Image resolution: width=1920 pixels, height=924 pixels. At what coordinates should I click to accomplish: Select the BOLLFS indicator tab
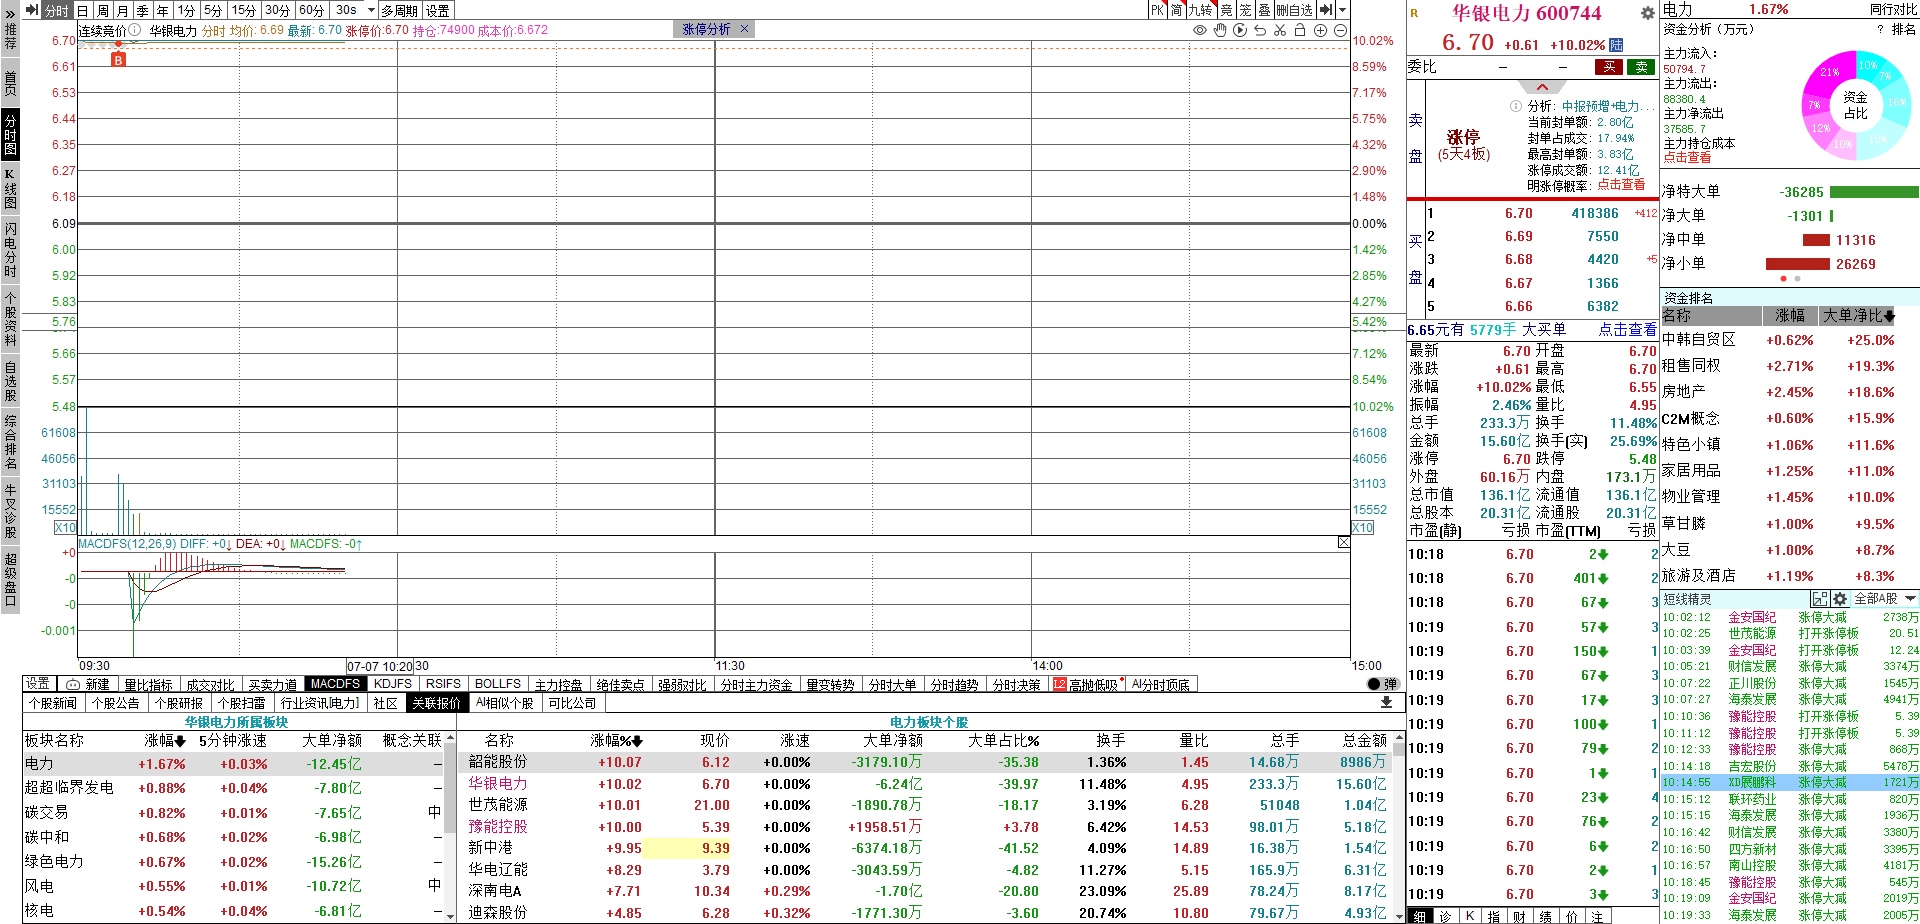pos(498,684)
